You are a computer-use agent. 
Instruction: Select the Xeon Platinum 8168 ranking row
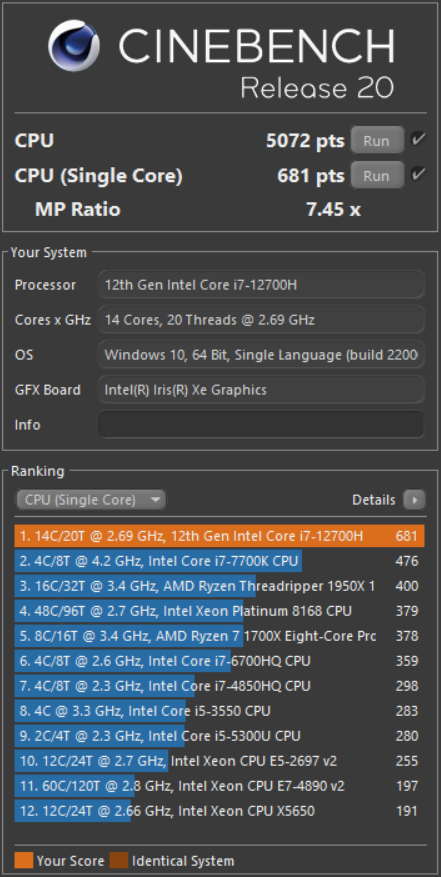coord(219,611)
